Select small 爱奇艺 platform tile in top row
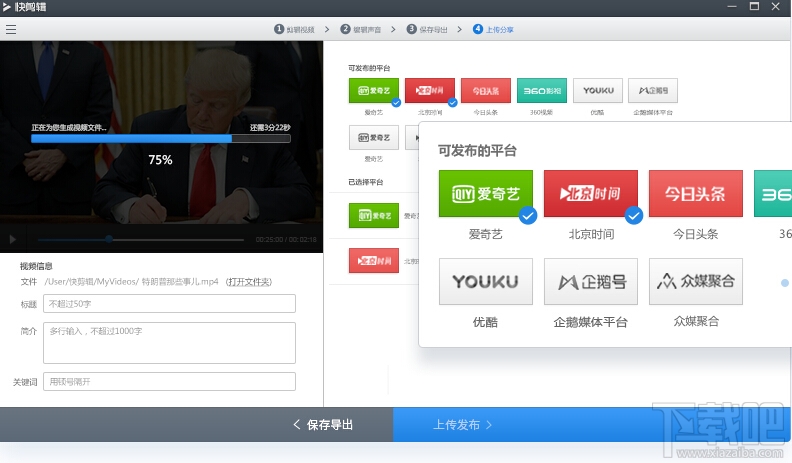 click(x=374, y=91)
